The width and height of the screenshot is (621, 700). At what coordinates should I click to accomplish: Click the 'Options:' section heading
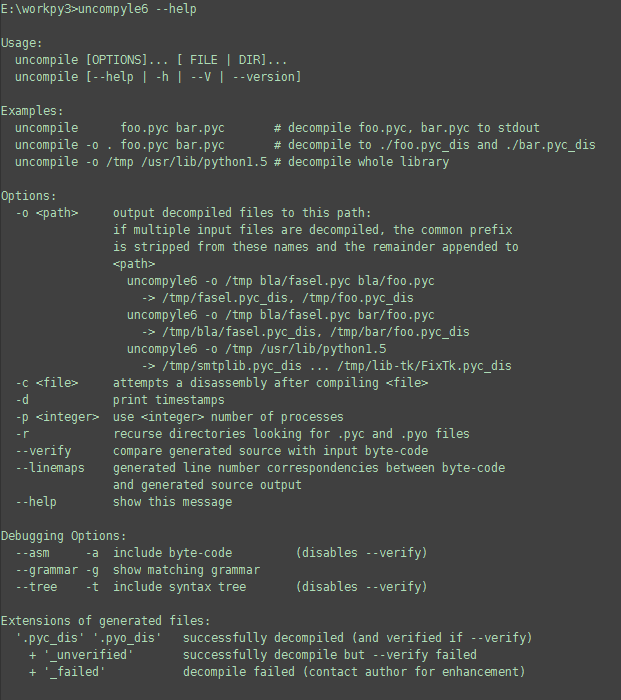pyautogui.click(x=29, y=196)
